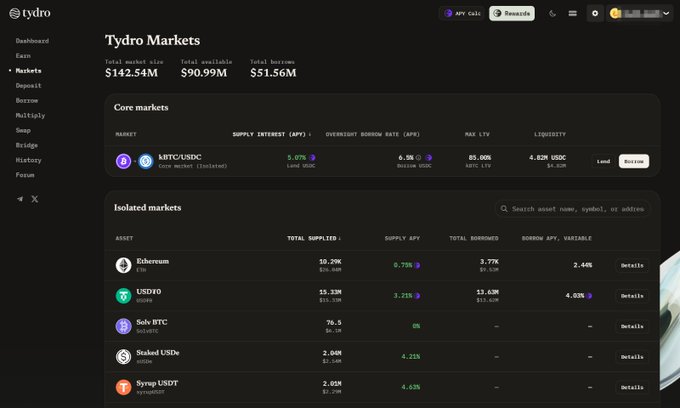The image size is (680, 408).
Task: Click the USDT0 token icon
Action: 124,296
